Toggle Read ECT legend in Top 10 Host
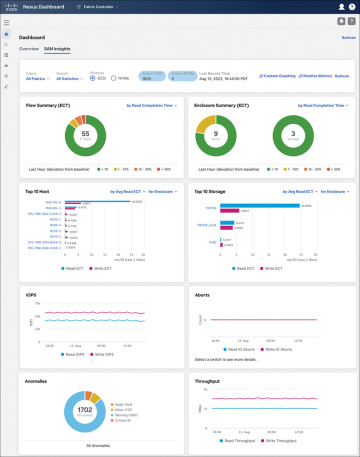This screenshot has width=360, height=457. click(x=72, y=268)
